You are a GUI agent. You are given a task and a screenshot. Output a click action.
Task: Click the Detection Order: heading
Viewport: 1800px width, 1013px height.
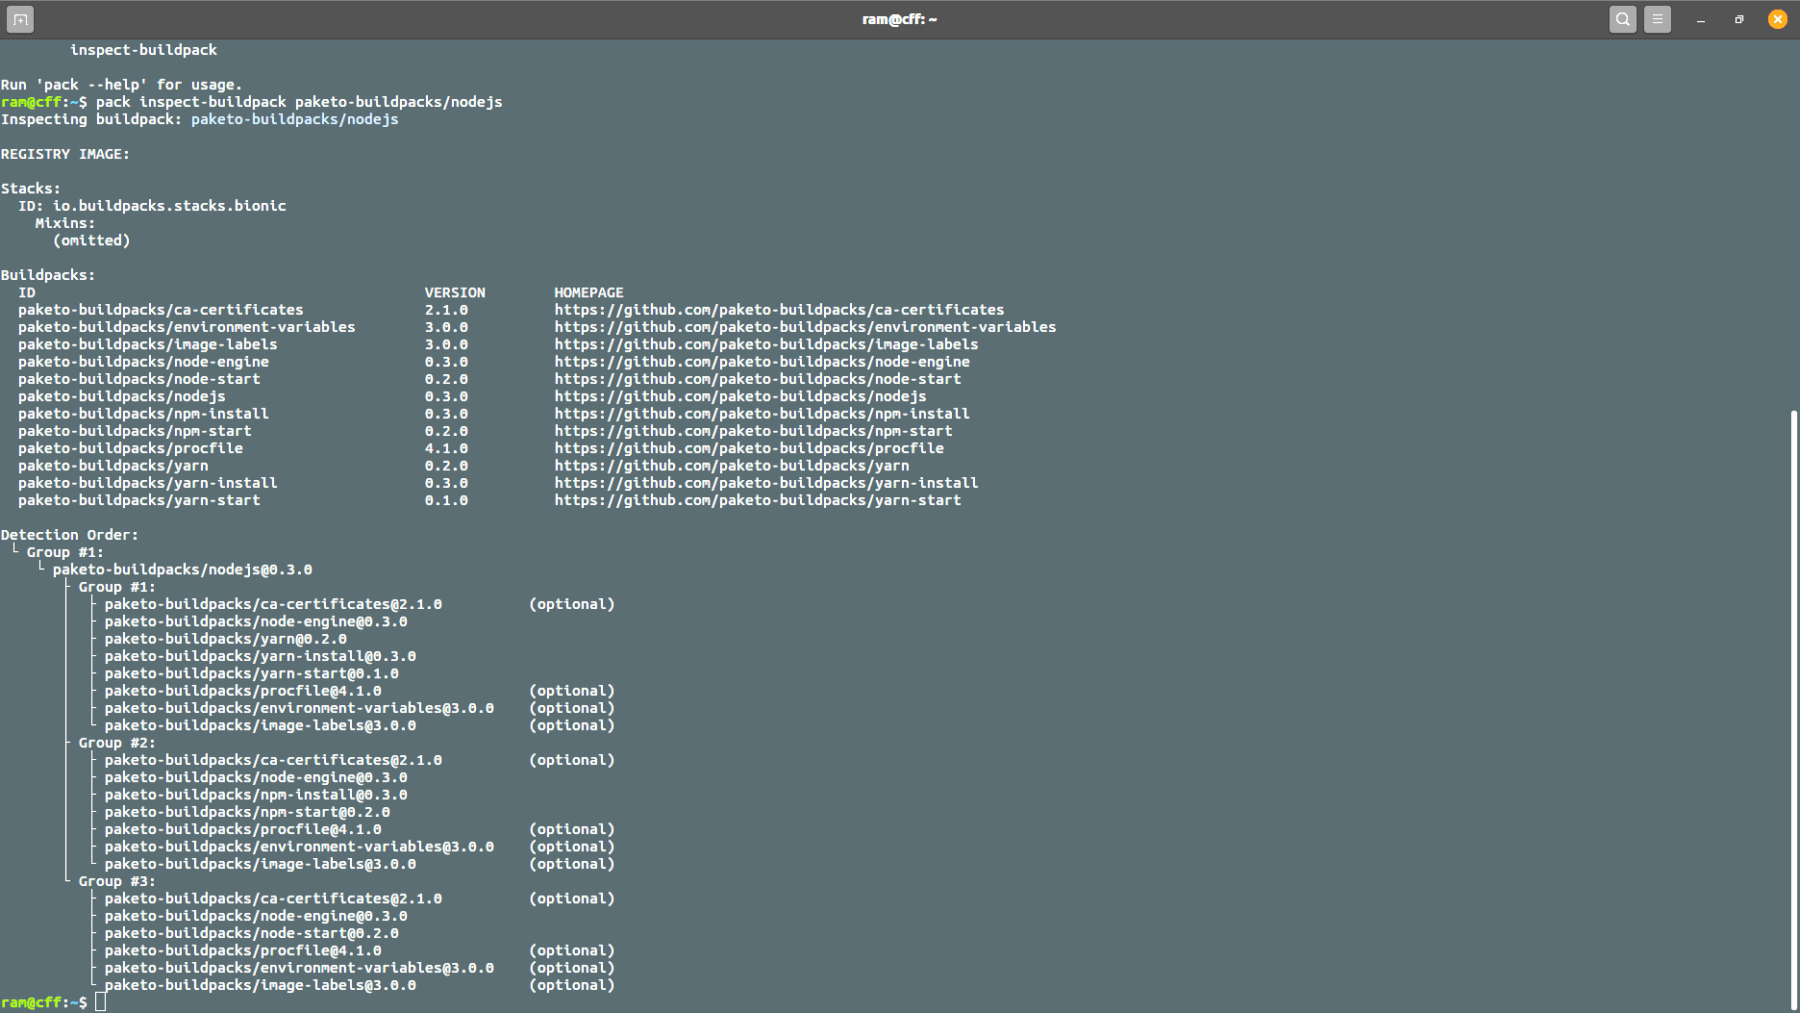[x=69, y=535]
